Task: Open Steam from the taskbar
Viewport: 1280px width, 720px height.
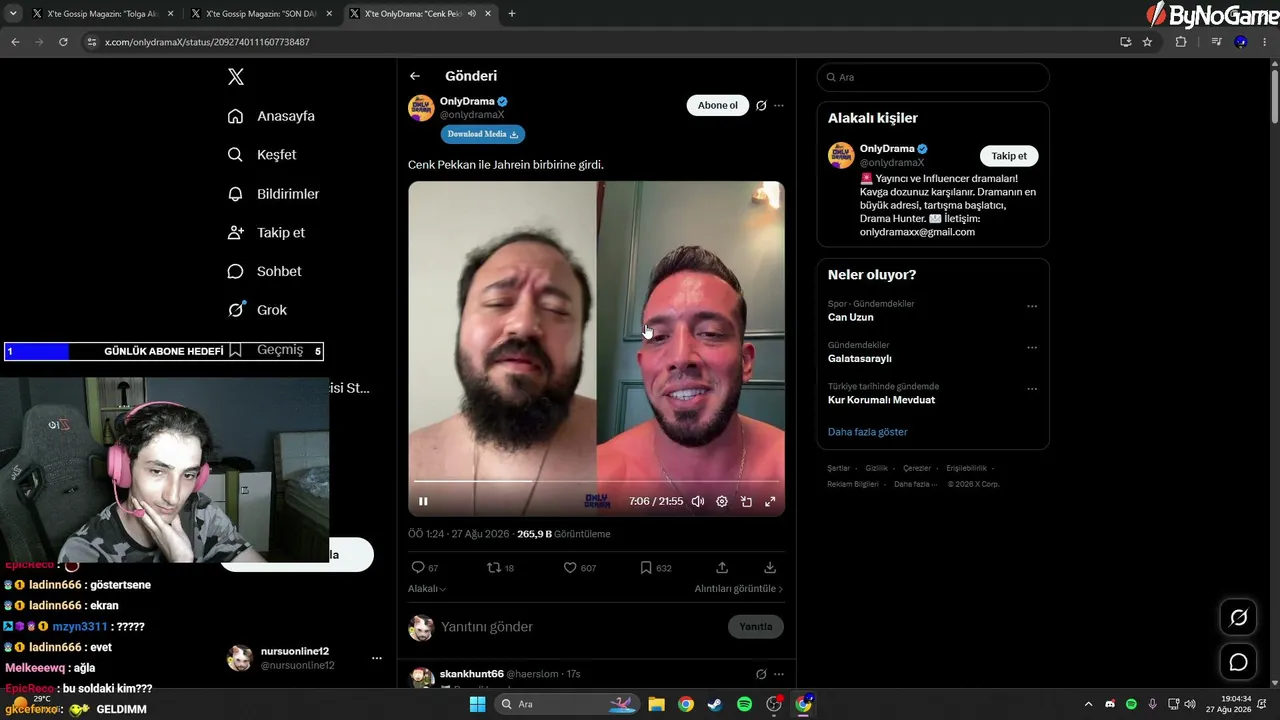Action: pos(714,704)
